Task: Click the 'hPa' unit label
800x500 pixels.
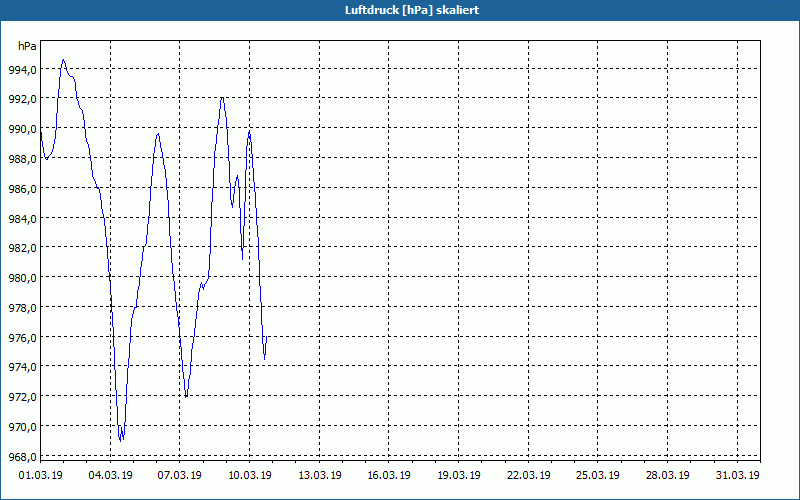Action: 27,46
